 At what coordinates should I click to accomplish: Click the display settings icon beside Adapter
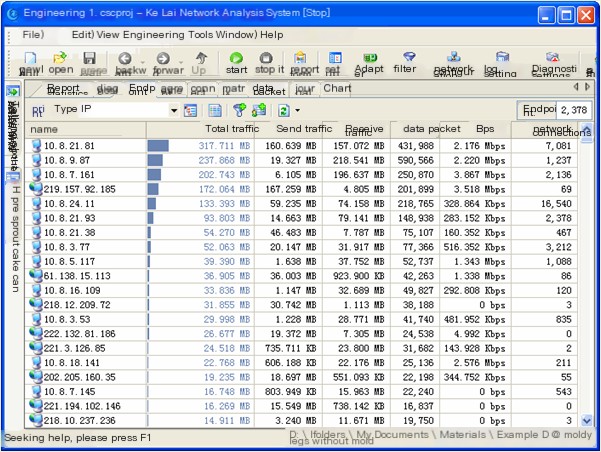tap(335, 58)
